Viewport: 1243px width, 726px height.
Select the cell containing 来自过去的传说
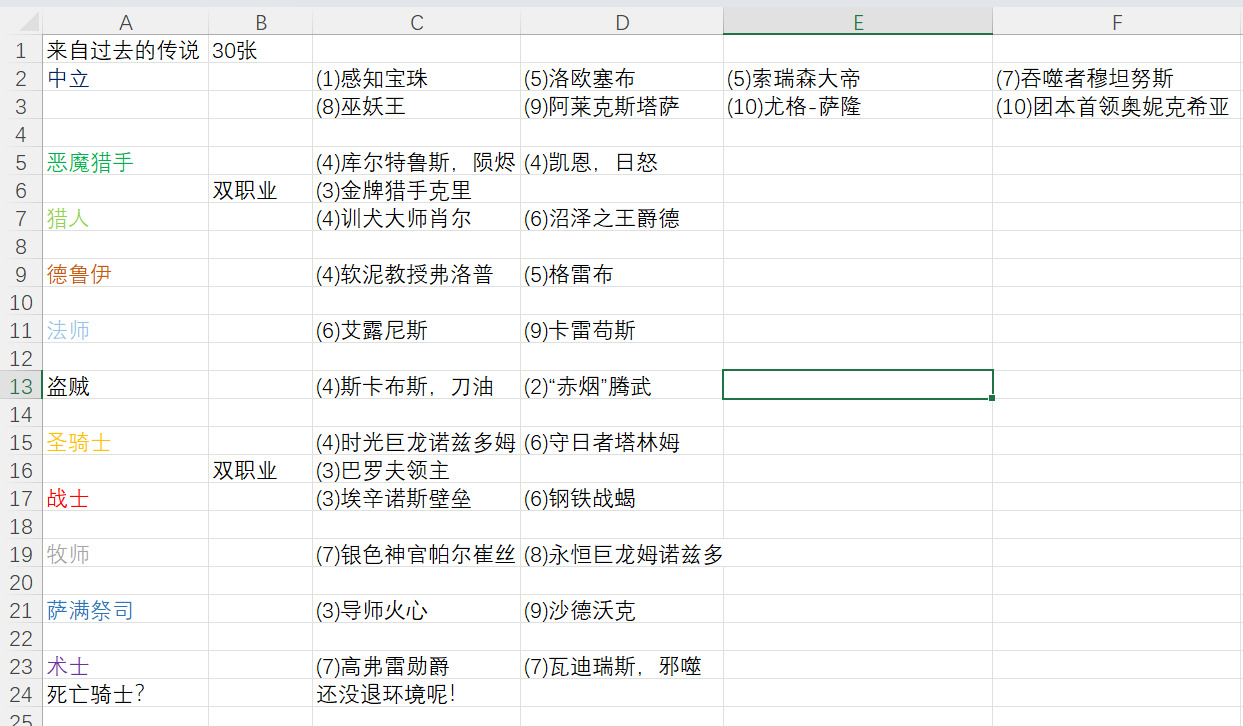123,50
